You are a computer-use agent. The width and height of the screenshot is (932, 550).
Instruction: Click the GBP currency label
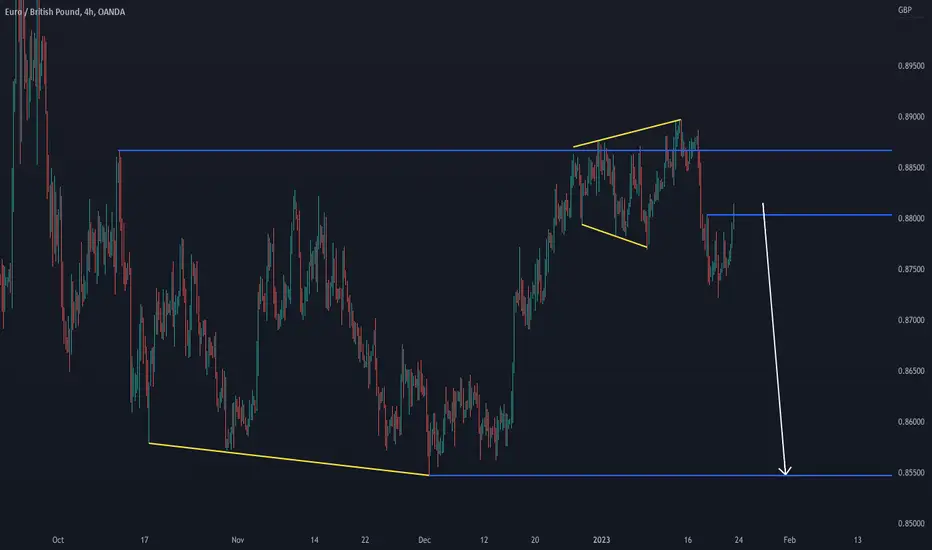[x=905, y=10]
